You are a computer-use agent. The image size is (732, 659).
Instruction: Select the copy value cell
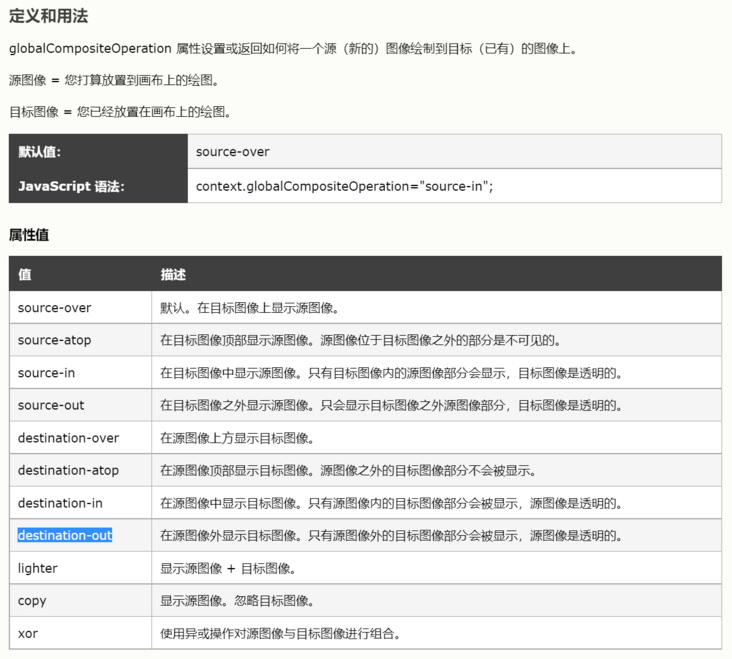click(x=32, y=601)
